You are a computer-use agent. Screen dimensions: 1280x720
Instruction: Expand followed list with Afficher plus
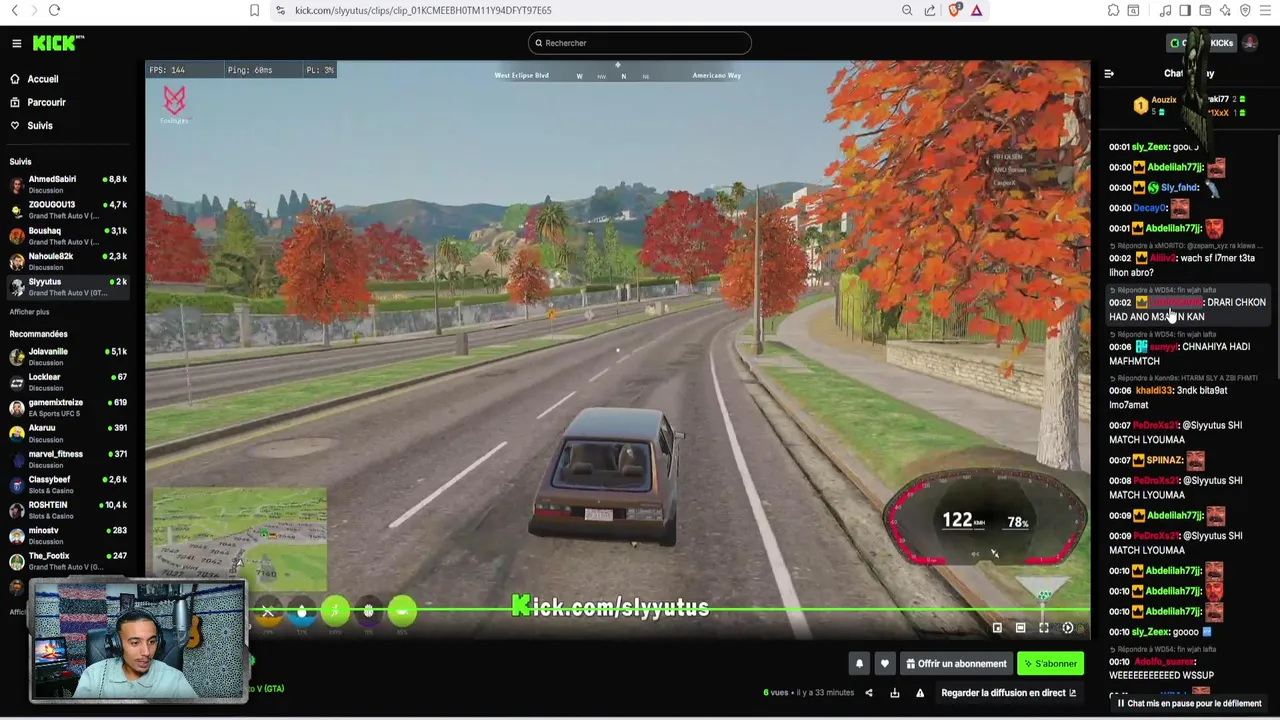[x=29, y=312]
